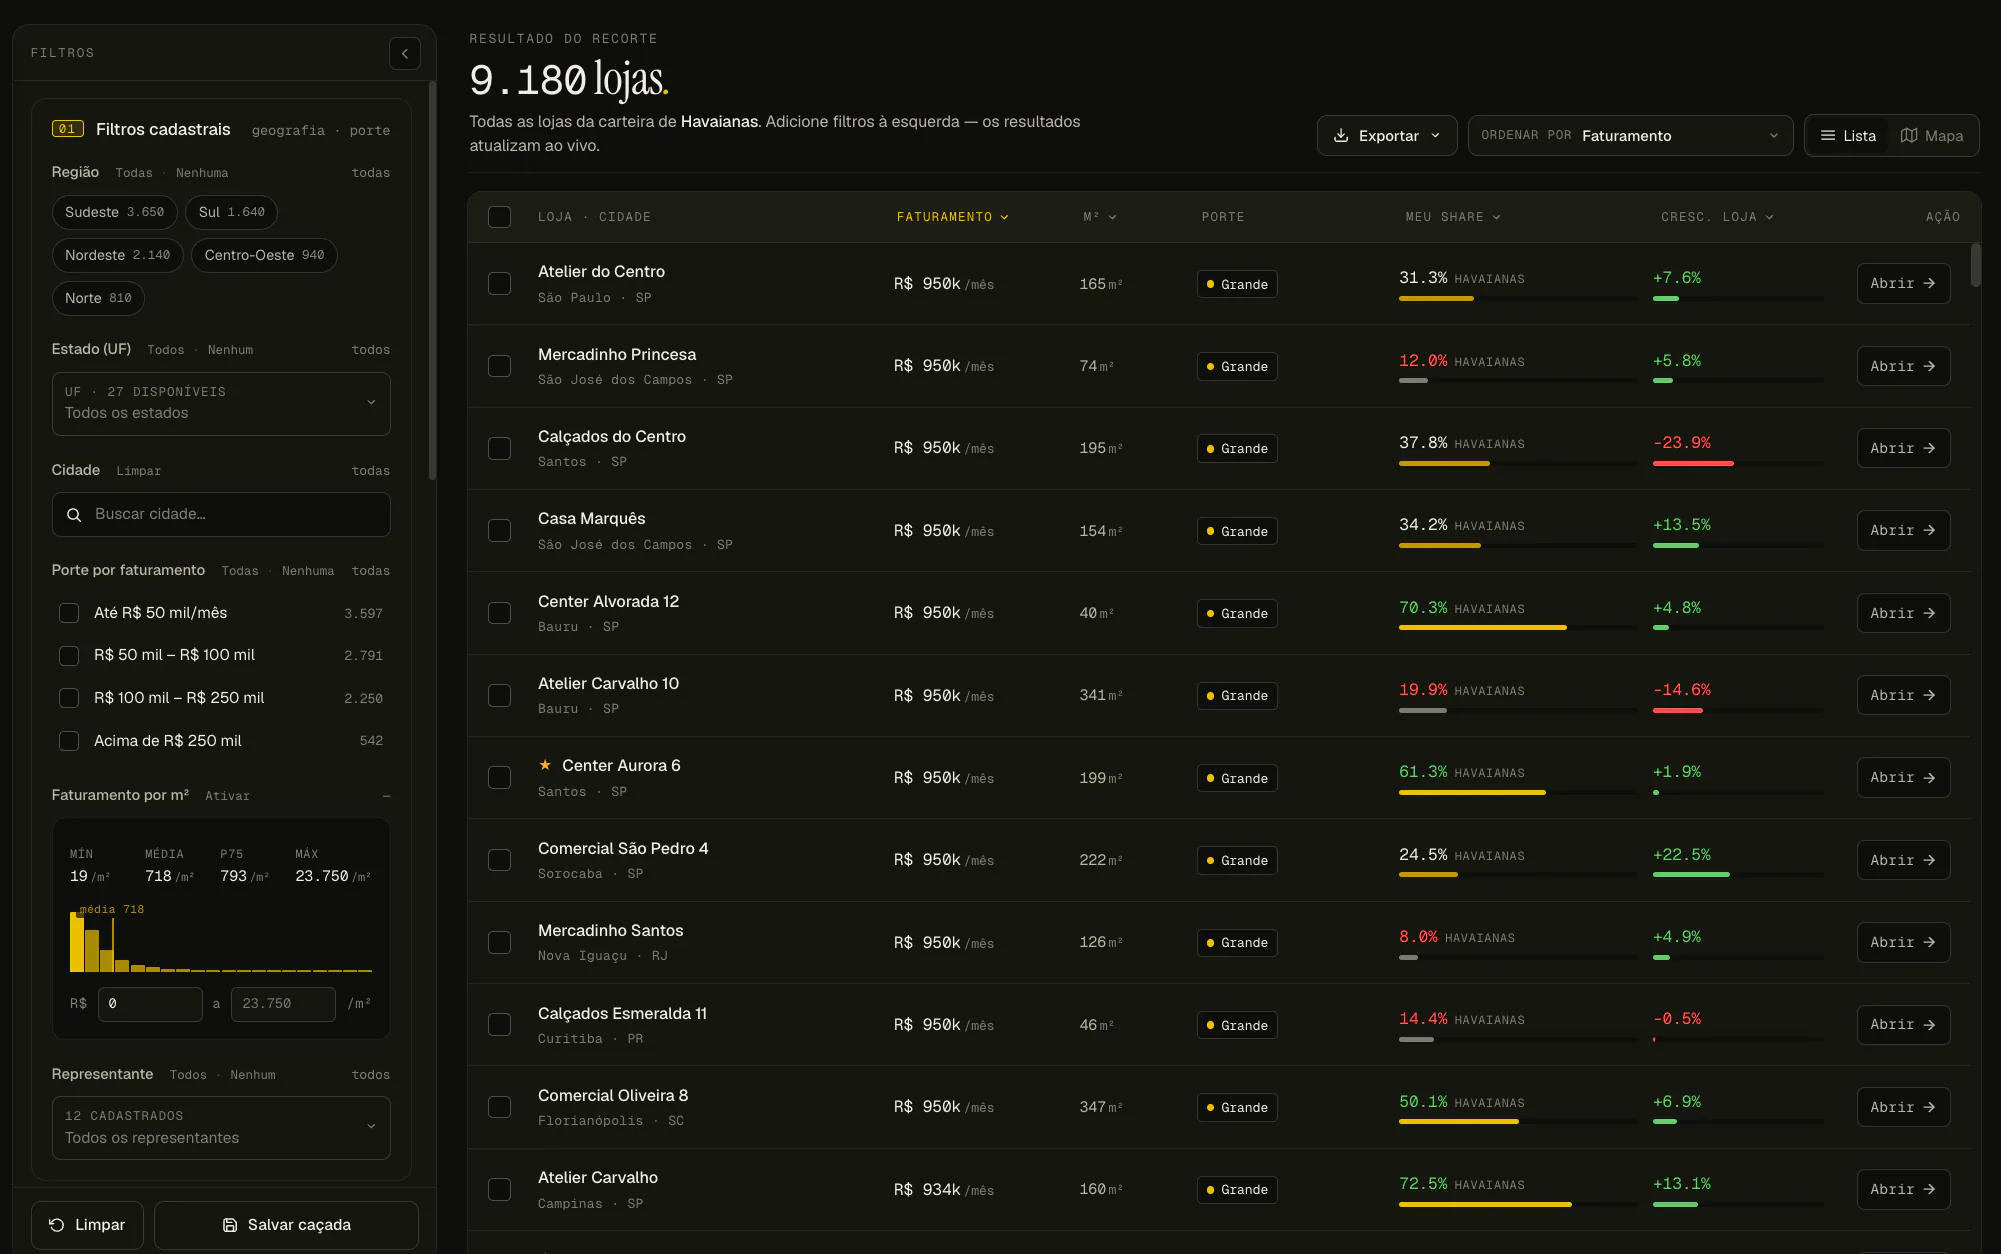Click the Calçados Esmeralda 11 store name
The height and width of the screenshot is (1254, 2001).
(622, 1013)
